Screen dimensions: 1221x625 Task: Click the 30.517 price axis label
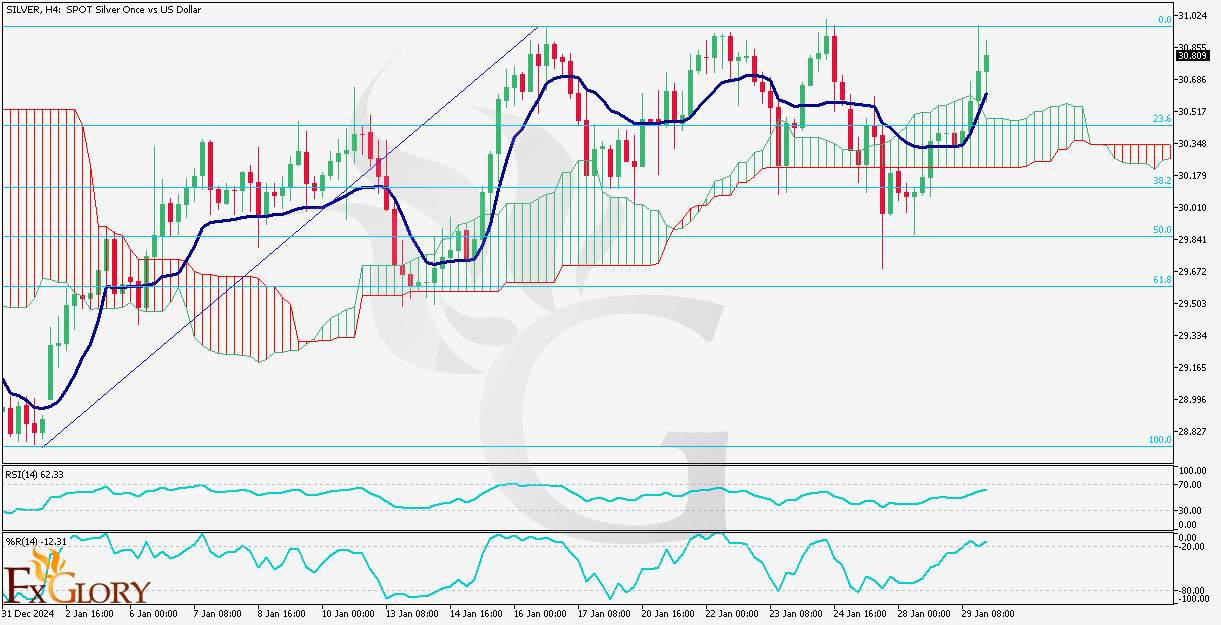[1193, 111]
